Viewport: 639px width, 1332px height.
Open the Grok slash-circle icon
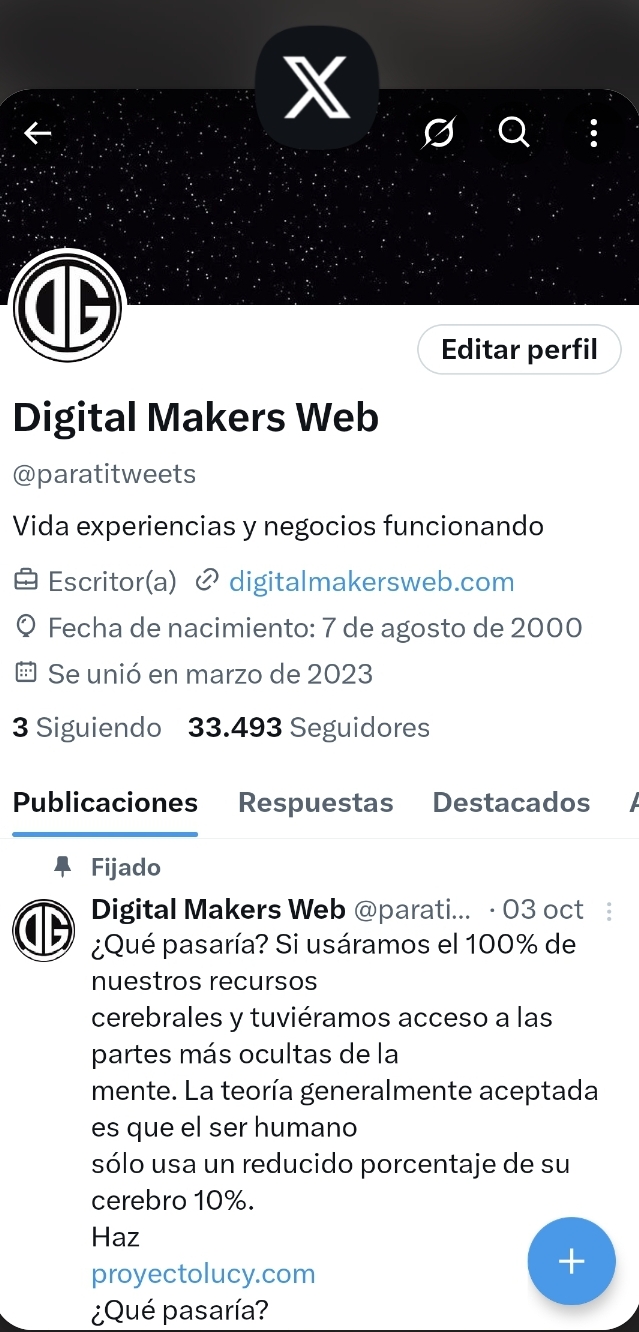438,132
